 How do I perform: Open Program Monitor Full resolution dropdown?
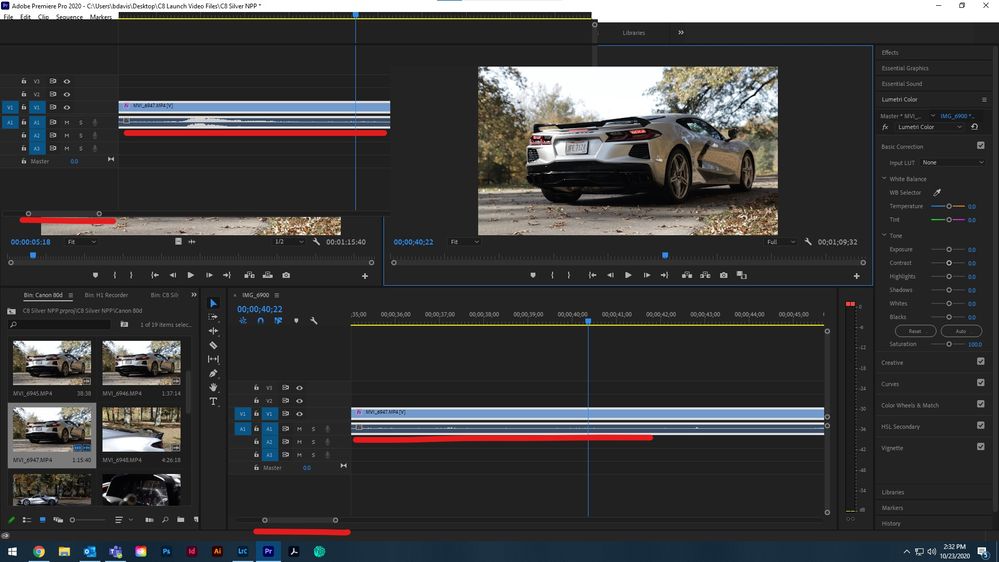click(x=781, y=242)
